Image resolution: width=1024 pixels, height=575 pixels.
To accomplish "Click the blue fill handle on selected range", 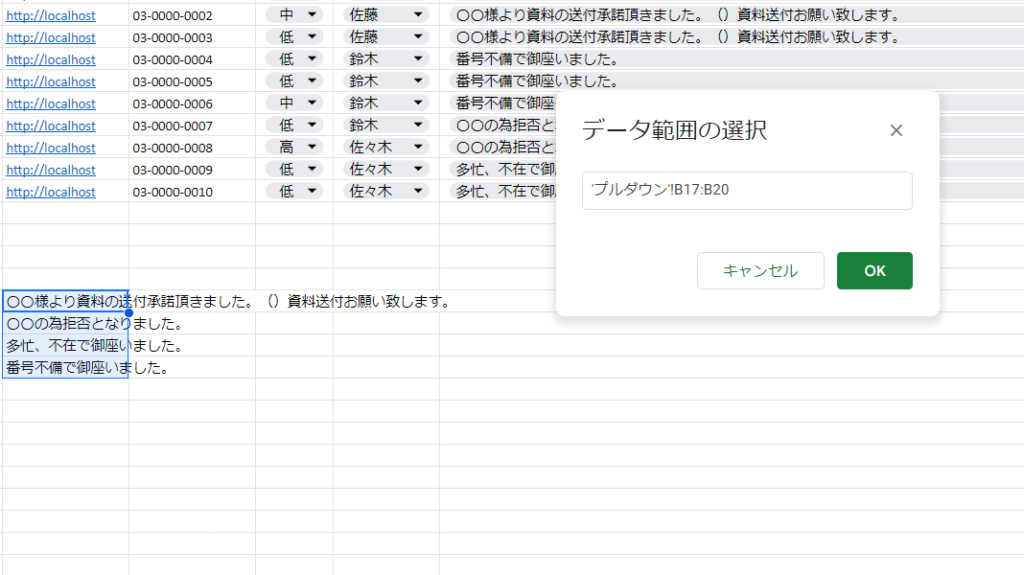I will click(x=129, y=313).
